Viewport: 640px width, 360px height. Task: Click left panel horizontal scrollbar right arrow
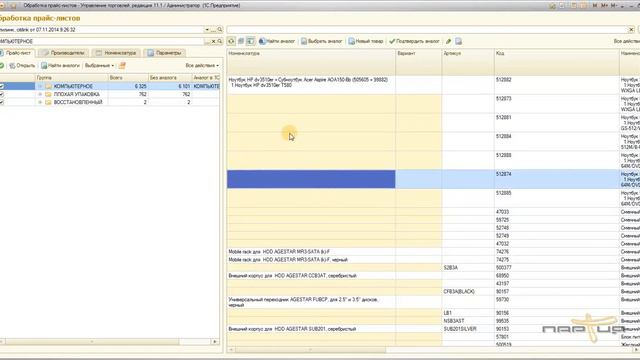point(215,342)
